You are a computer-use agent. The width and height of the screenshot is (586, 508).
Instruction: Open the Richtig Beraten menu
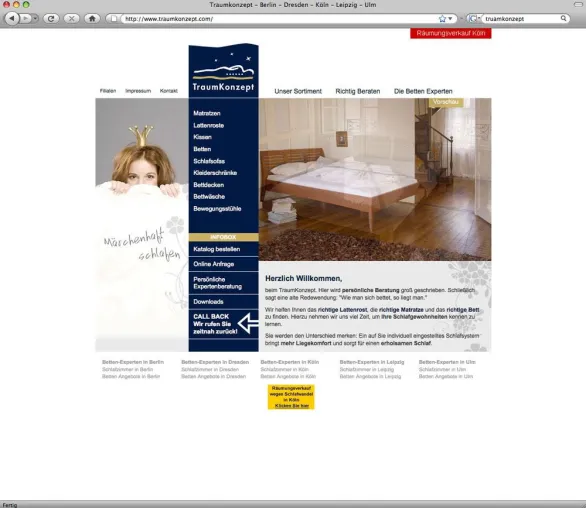pyautogui.click(x=358, y=91)
